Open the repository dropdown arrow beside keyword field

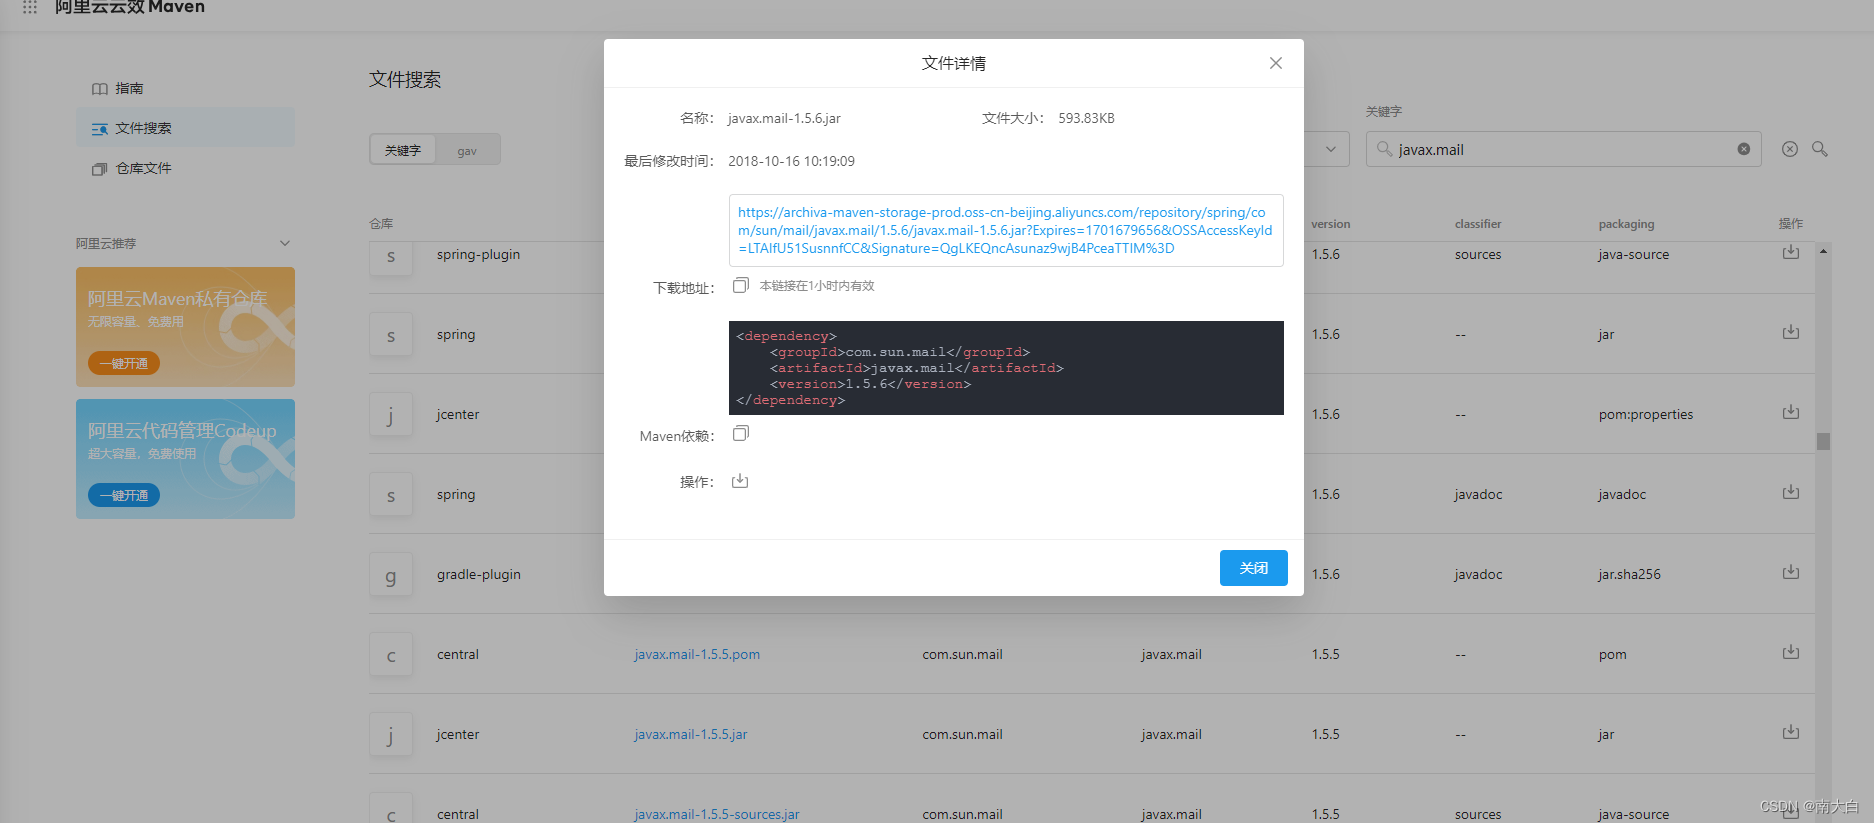click(x=1330, y=149)
